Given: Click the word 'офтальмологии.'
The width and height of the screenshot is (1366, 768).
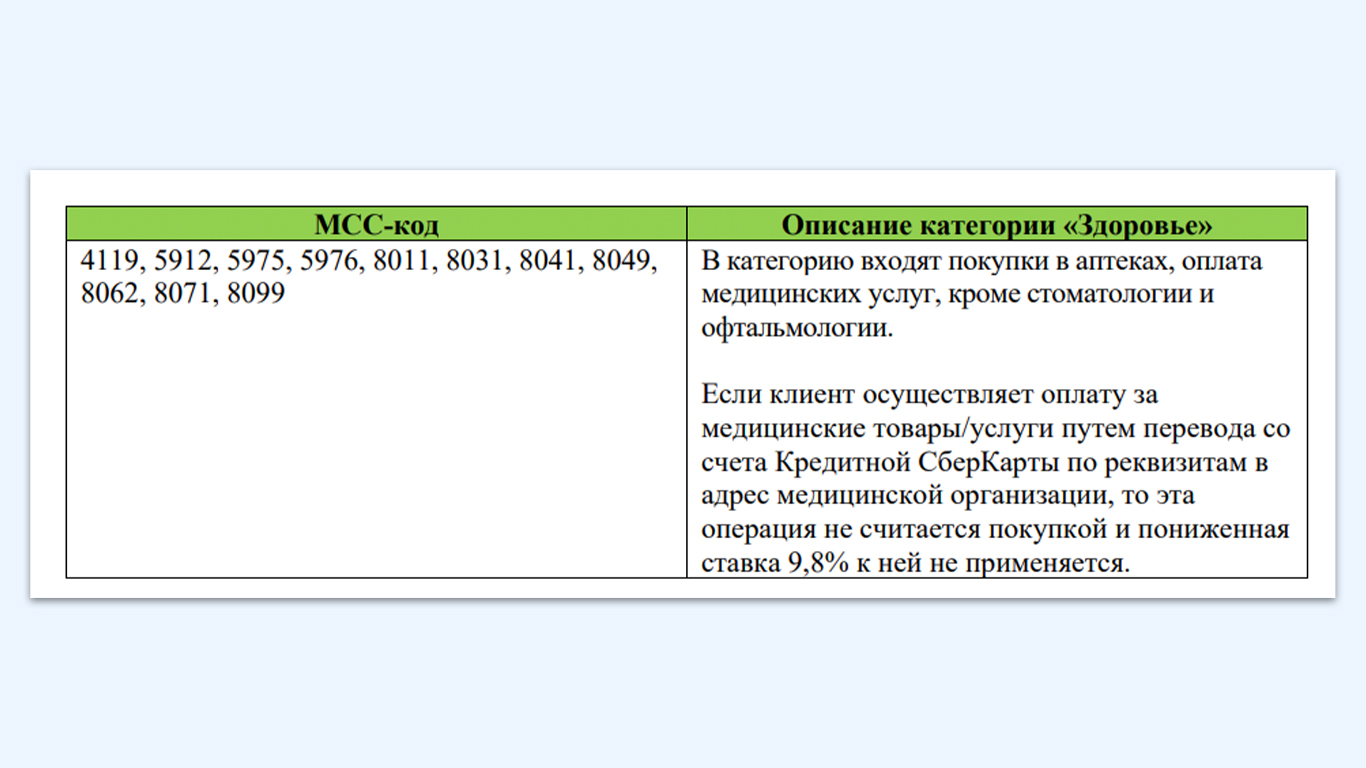Looking at the screenshot, I should coord(796,329).
